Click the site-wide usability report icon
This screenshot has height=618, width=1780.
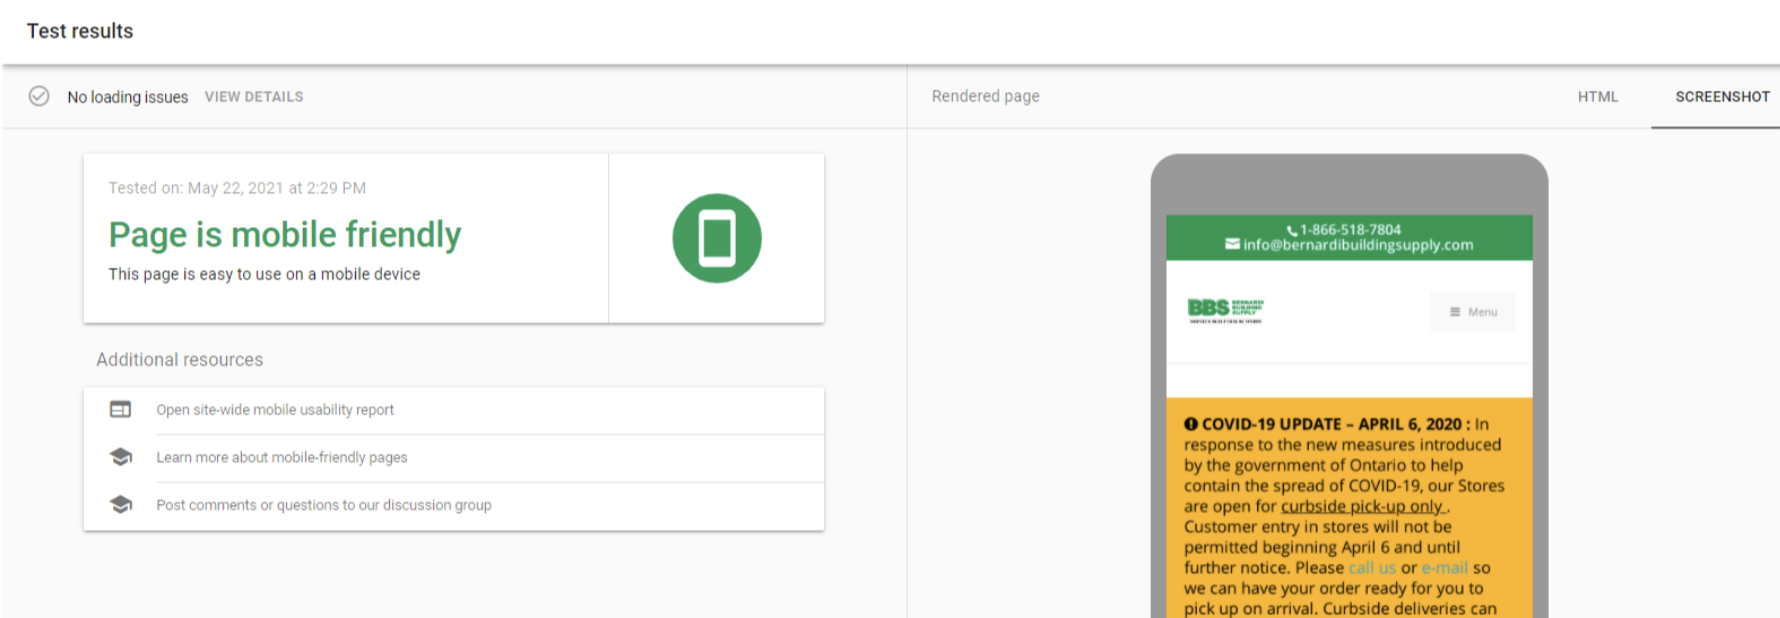point(120,409)
